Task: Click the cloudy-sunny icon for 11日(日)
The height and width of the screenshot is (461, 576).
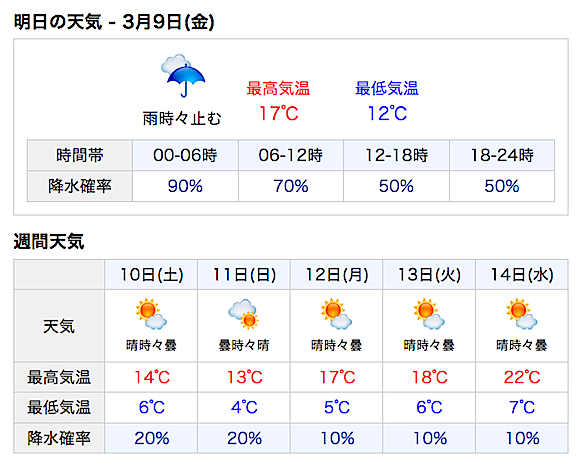Action: [244, 314]
